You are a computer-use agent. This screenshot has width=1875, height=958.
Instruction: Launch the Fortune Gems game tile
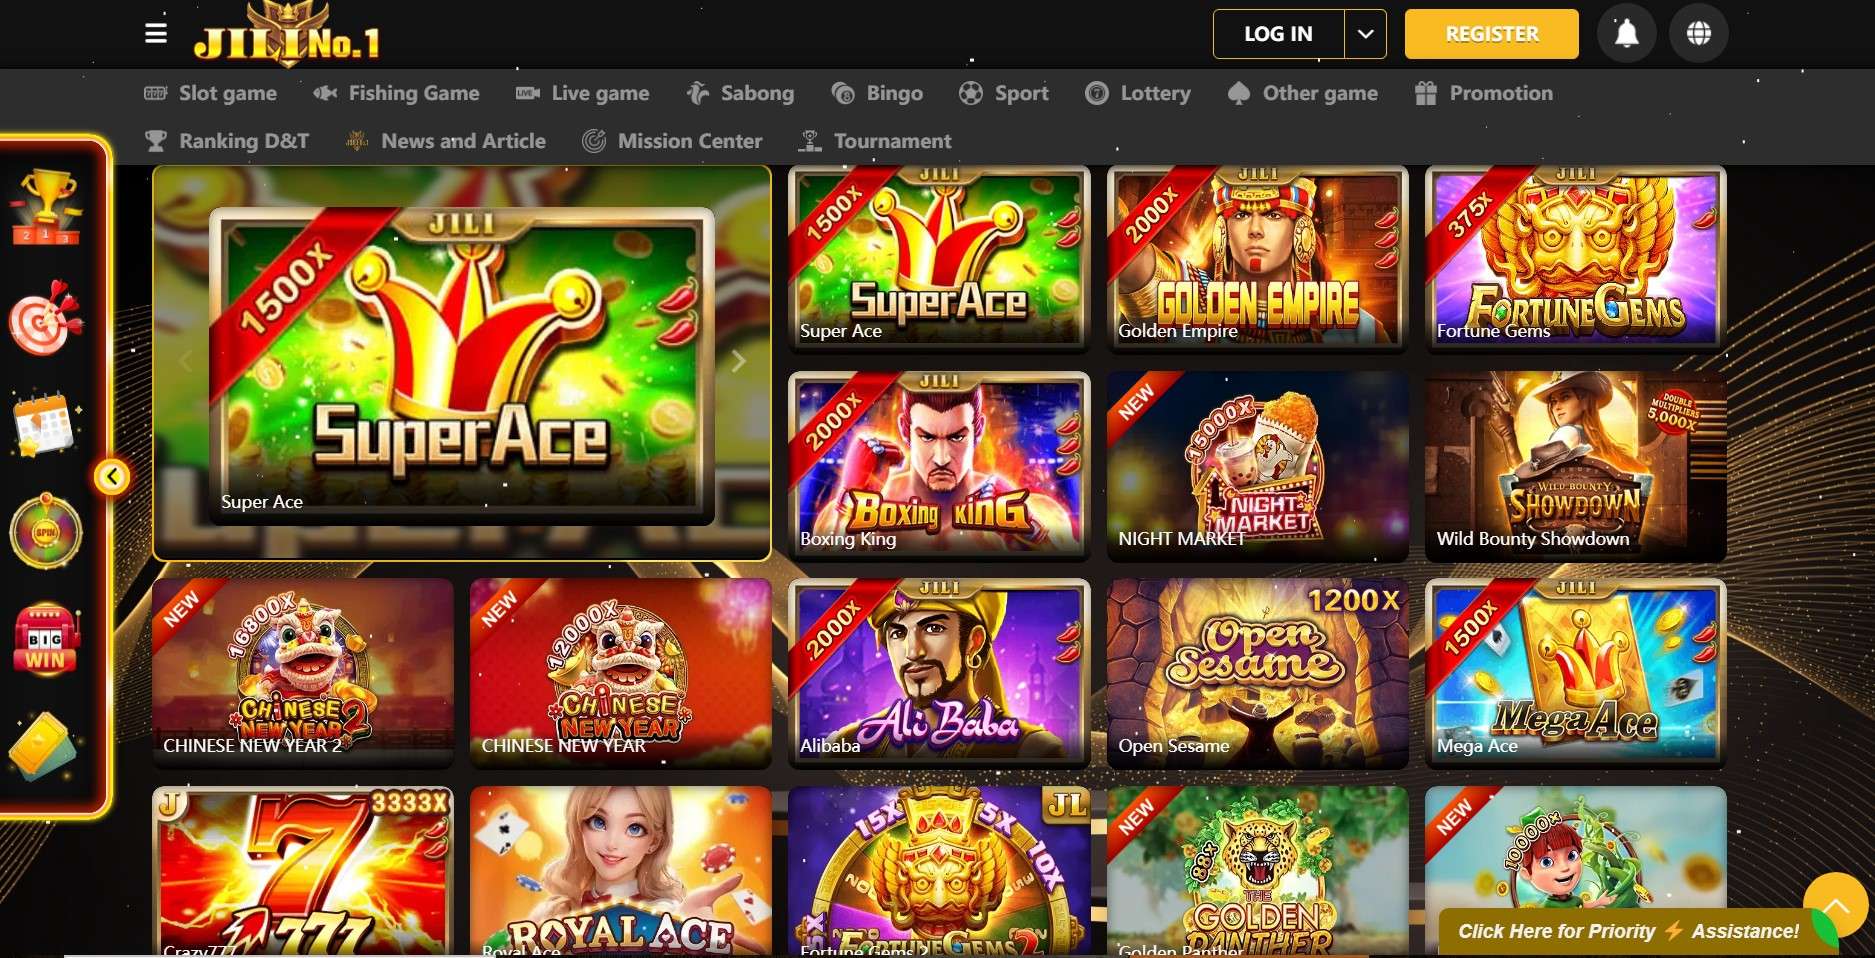tap(1575, 258)
